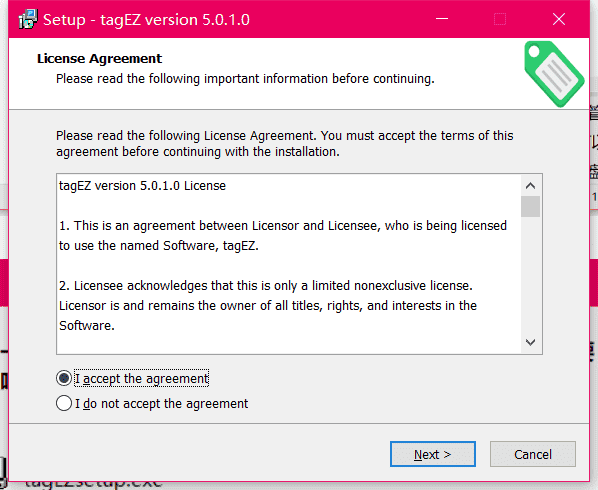Close the tagEZ Setup window
The width and height of the screenshot is (598, 490).
point(559,19)
